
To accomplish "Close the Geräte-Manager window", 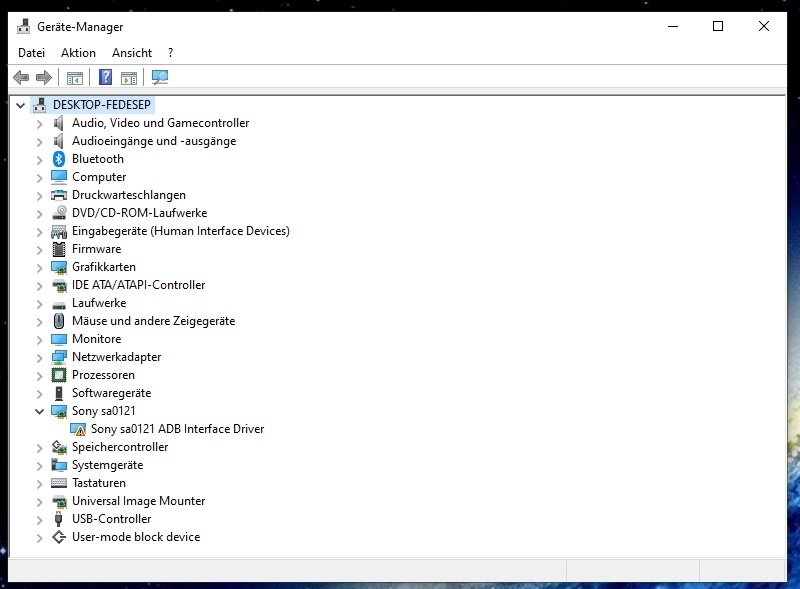I will (763, 26).
